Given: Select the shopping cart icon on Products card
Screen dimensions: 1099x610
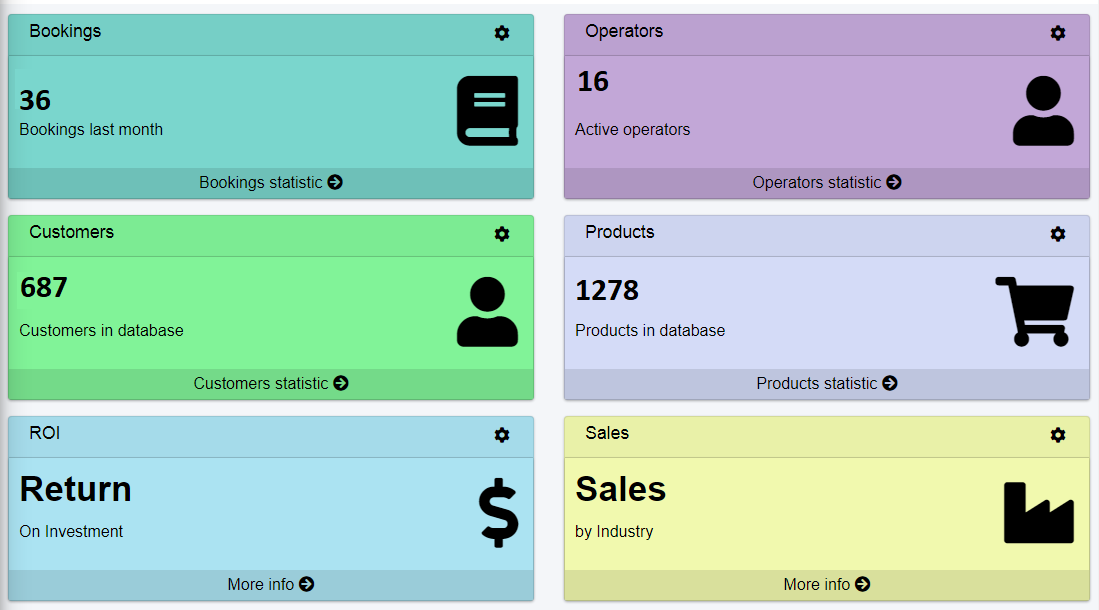Looking at the screenshot, I should (1034, 311).
